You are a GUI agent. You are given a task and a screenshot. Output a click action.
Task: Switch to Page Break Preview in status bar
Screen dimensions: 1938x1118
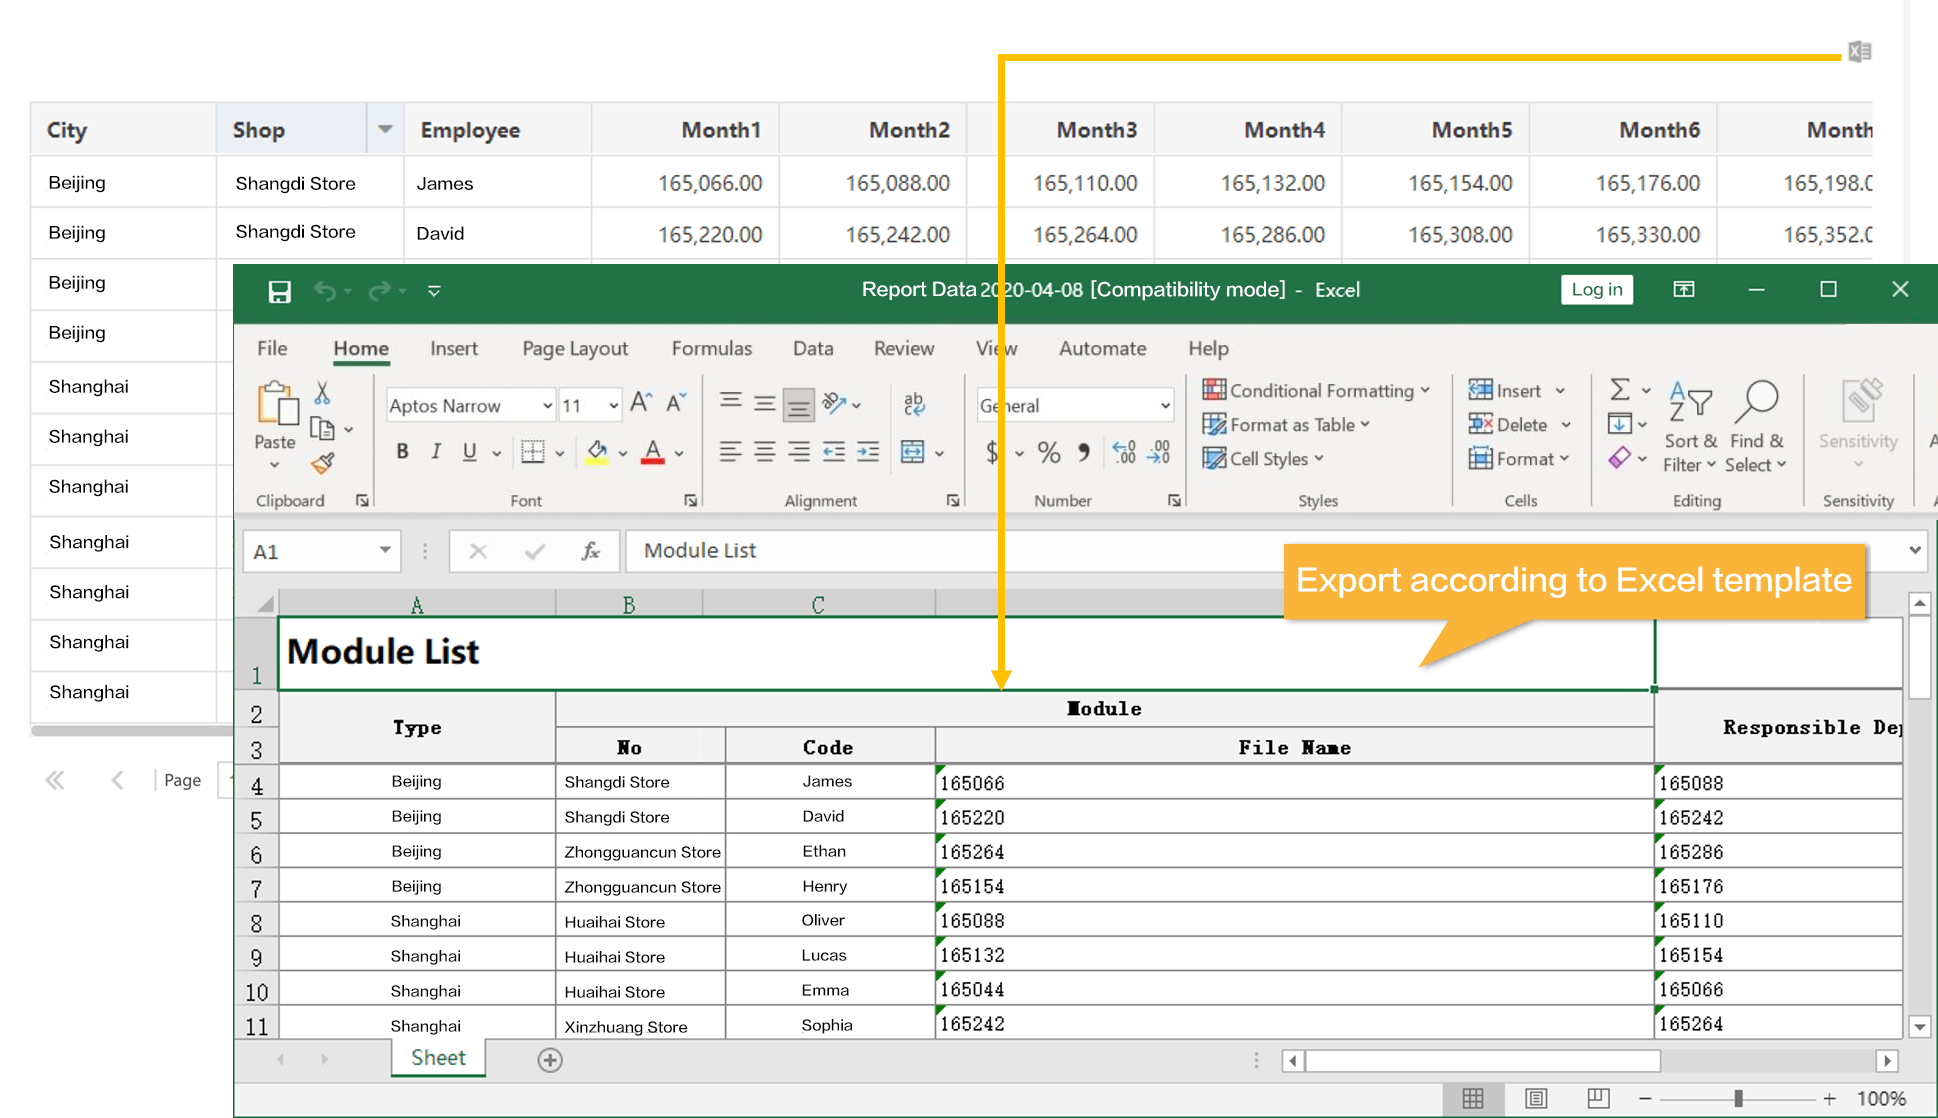[1598, 1099]
